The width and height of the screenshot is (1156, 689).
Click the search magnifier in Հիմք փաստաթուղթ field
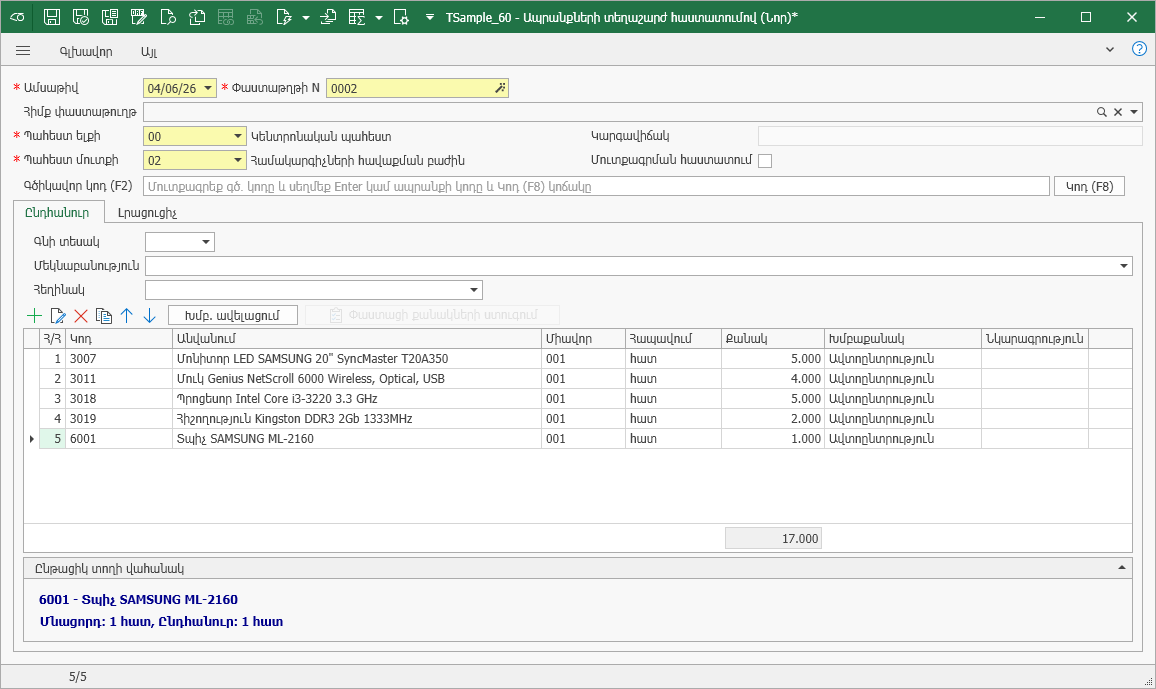[x=1101, y=112]
